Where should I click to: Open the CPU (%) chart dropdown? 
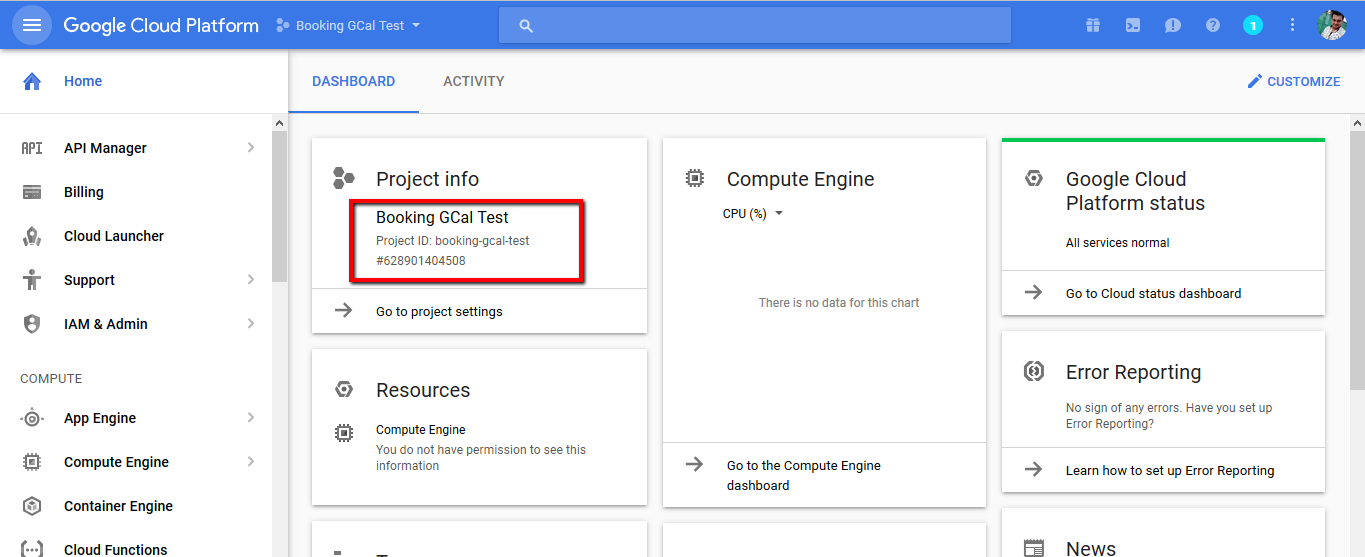[752, 213]
